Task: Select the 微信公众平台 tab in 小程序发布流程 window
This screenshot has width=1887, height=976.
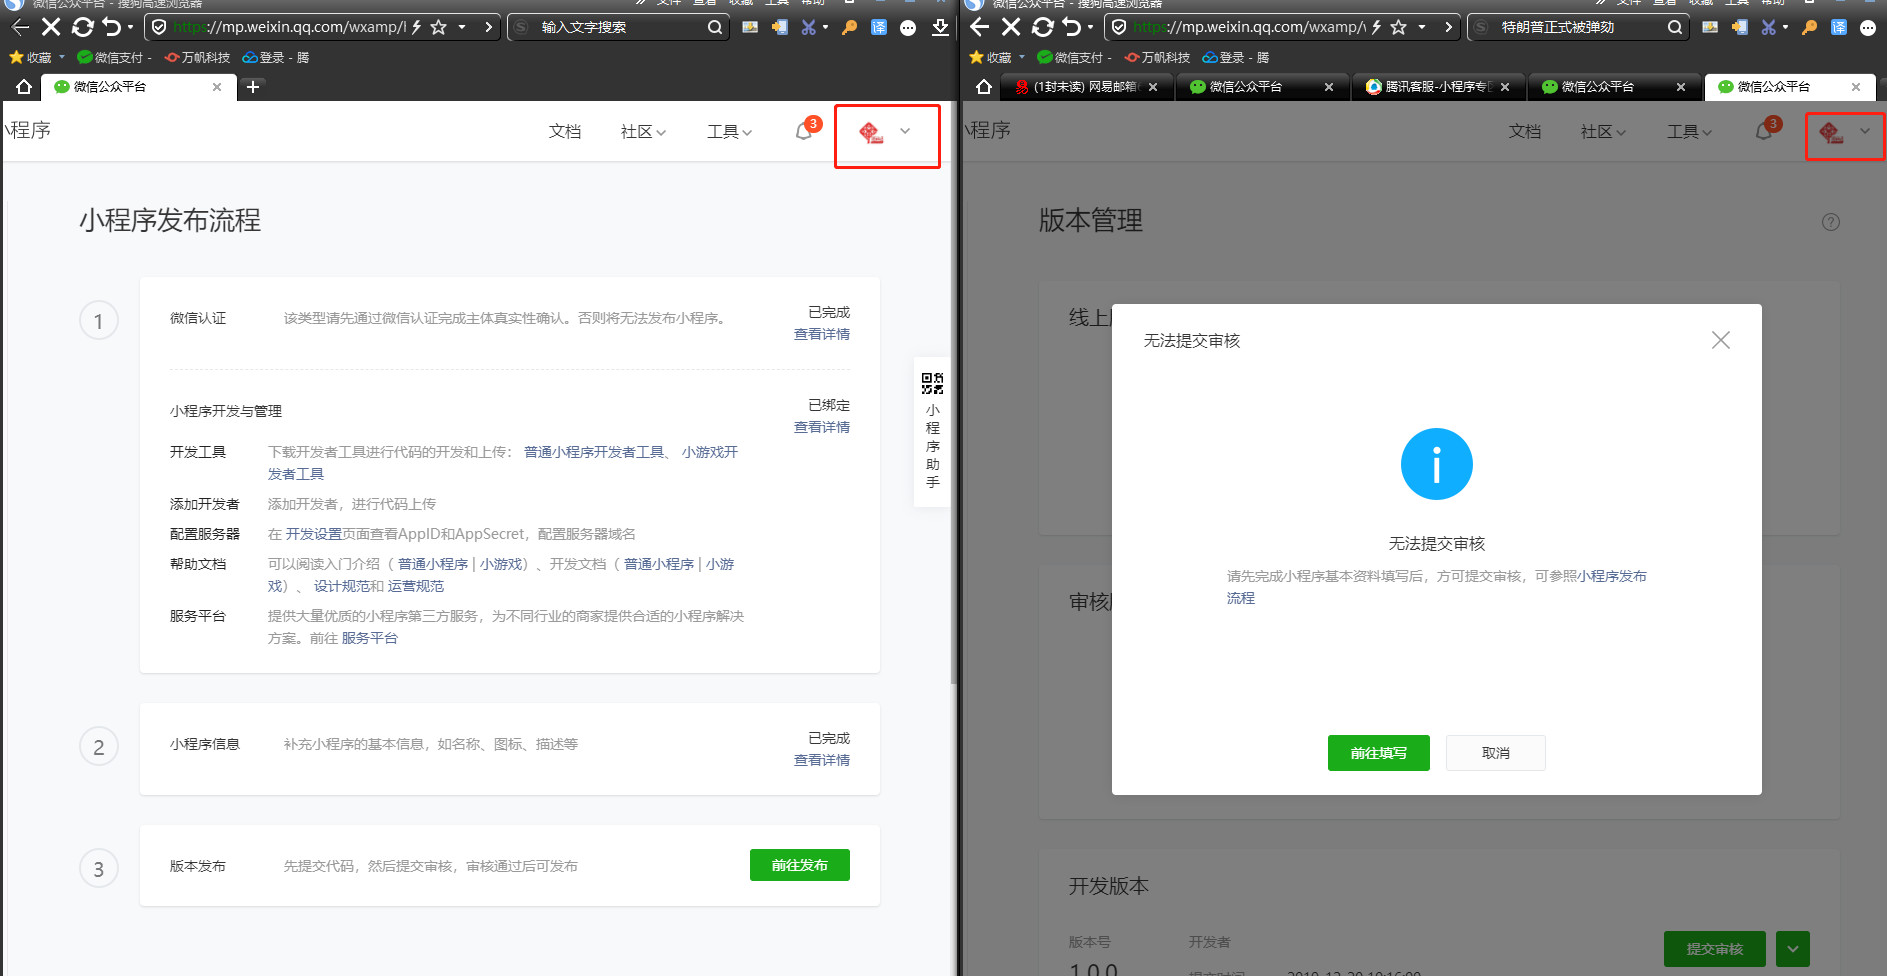Action: pos(138,87)
